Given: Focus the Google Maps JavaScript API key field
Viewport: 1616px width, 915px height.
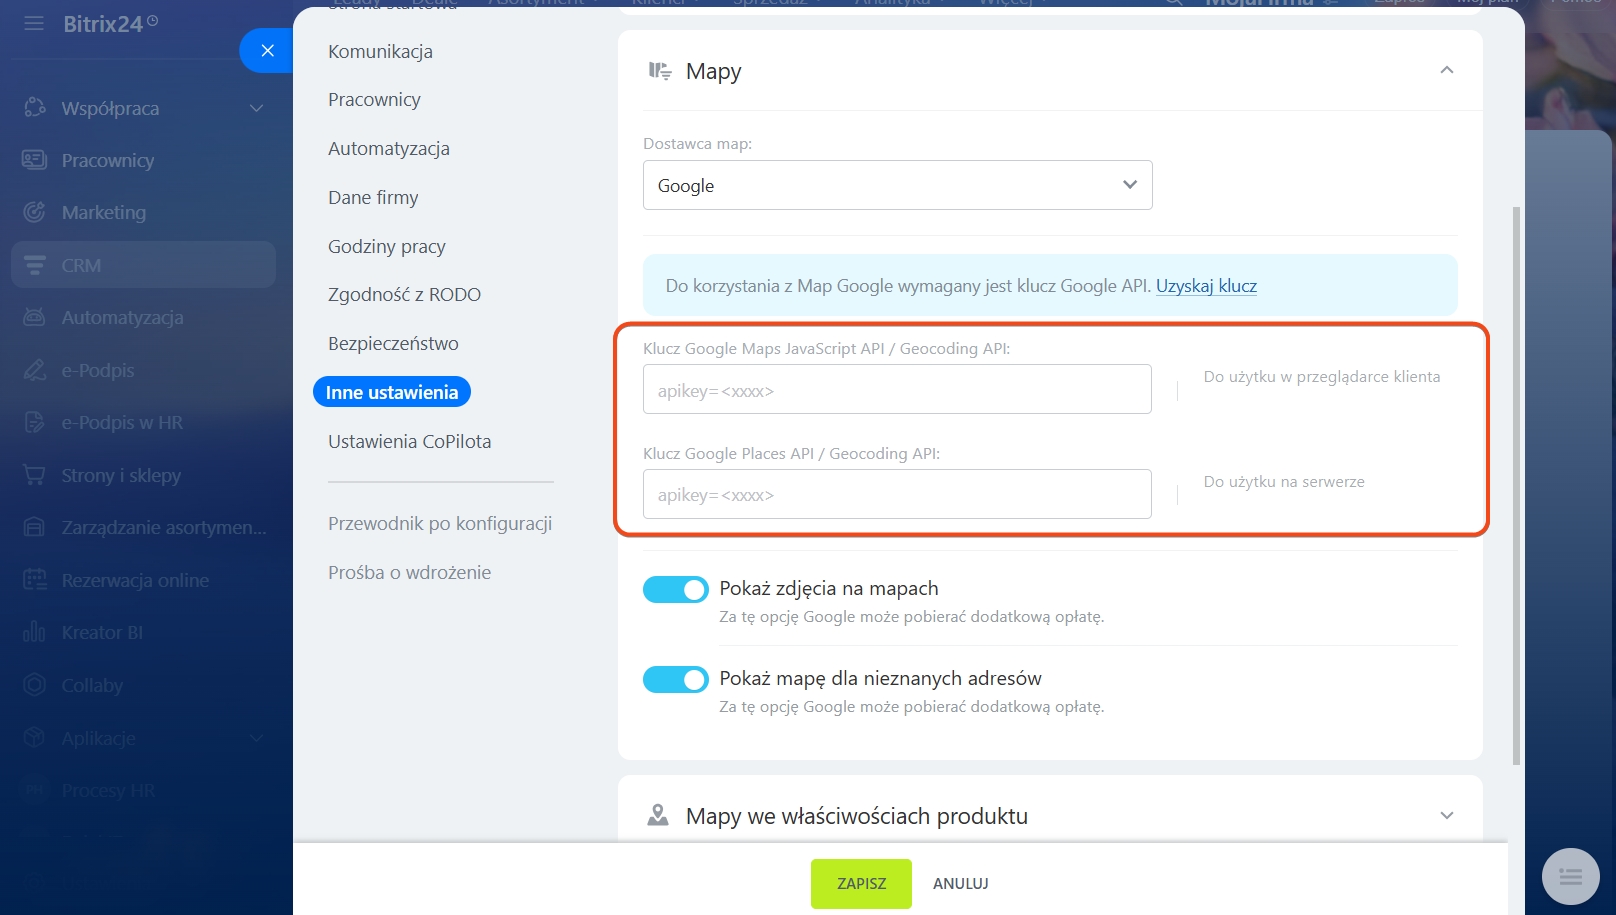Looking at the screenshot, I should (x=897, y=389).
